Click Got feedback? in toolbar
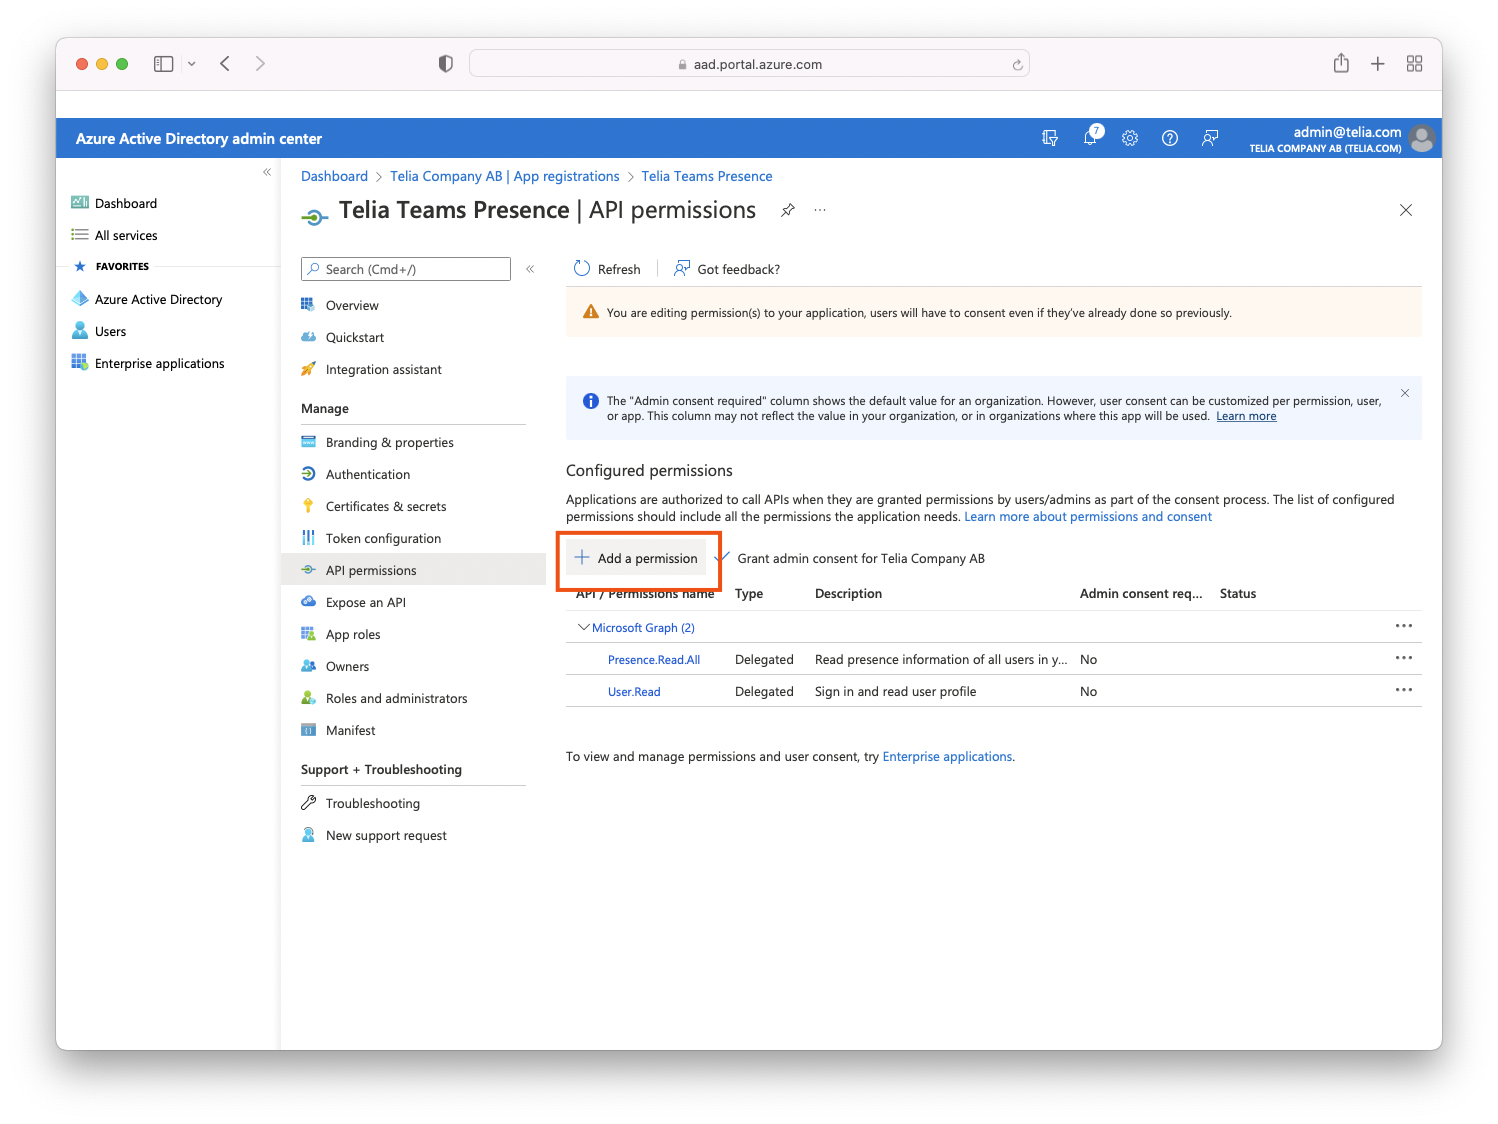Image resolution: width=1498 pixels, height=1124 pixels. pyautogui.click(x=727, y=269)
